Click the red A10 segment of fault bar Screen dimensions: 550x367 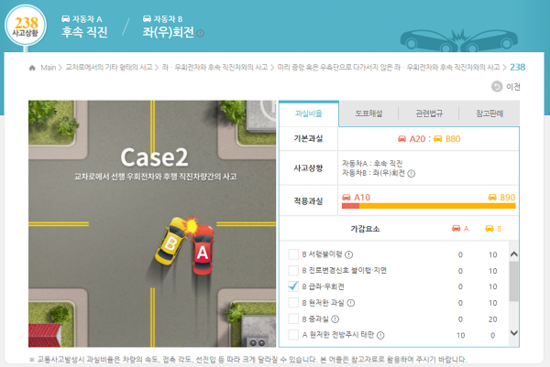click(x=350, y=206)
